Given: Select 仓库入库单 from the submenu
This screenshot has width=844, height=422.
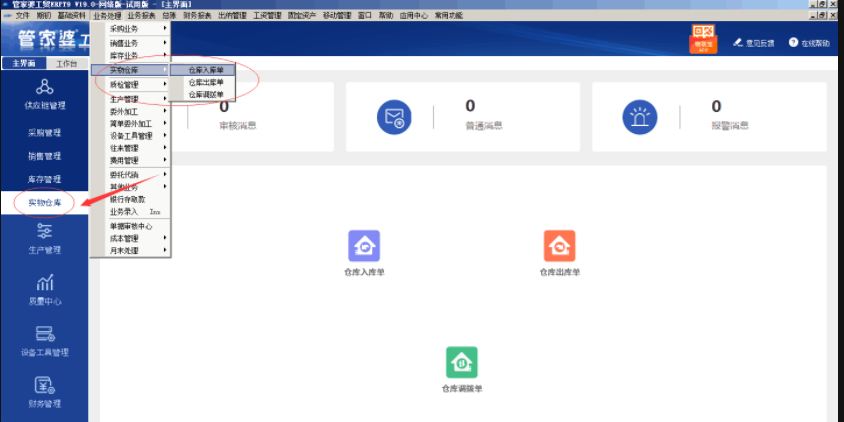Looking at the screenshot, I should tap(206, 71).
